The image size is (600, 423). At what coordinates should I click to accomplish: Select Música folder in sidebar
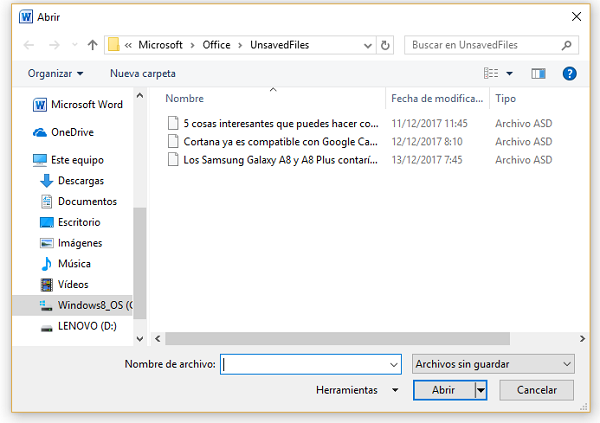click(75, 264)
